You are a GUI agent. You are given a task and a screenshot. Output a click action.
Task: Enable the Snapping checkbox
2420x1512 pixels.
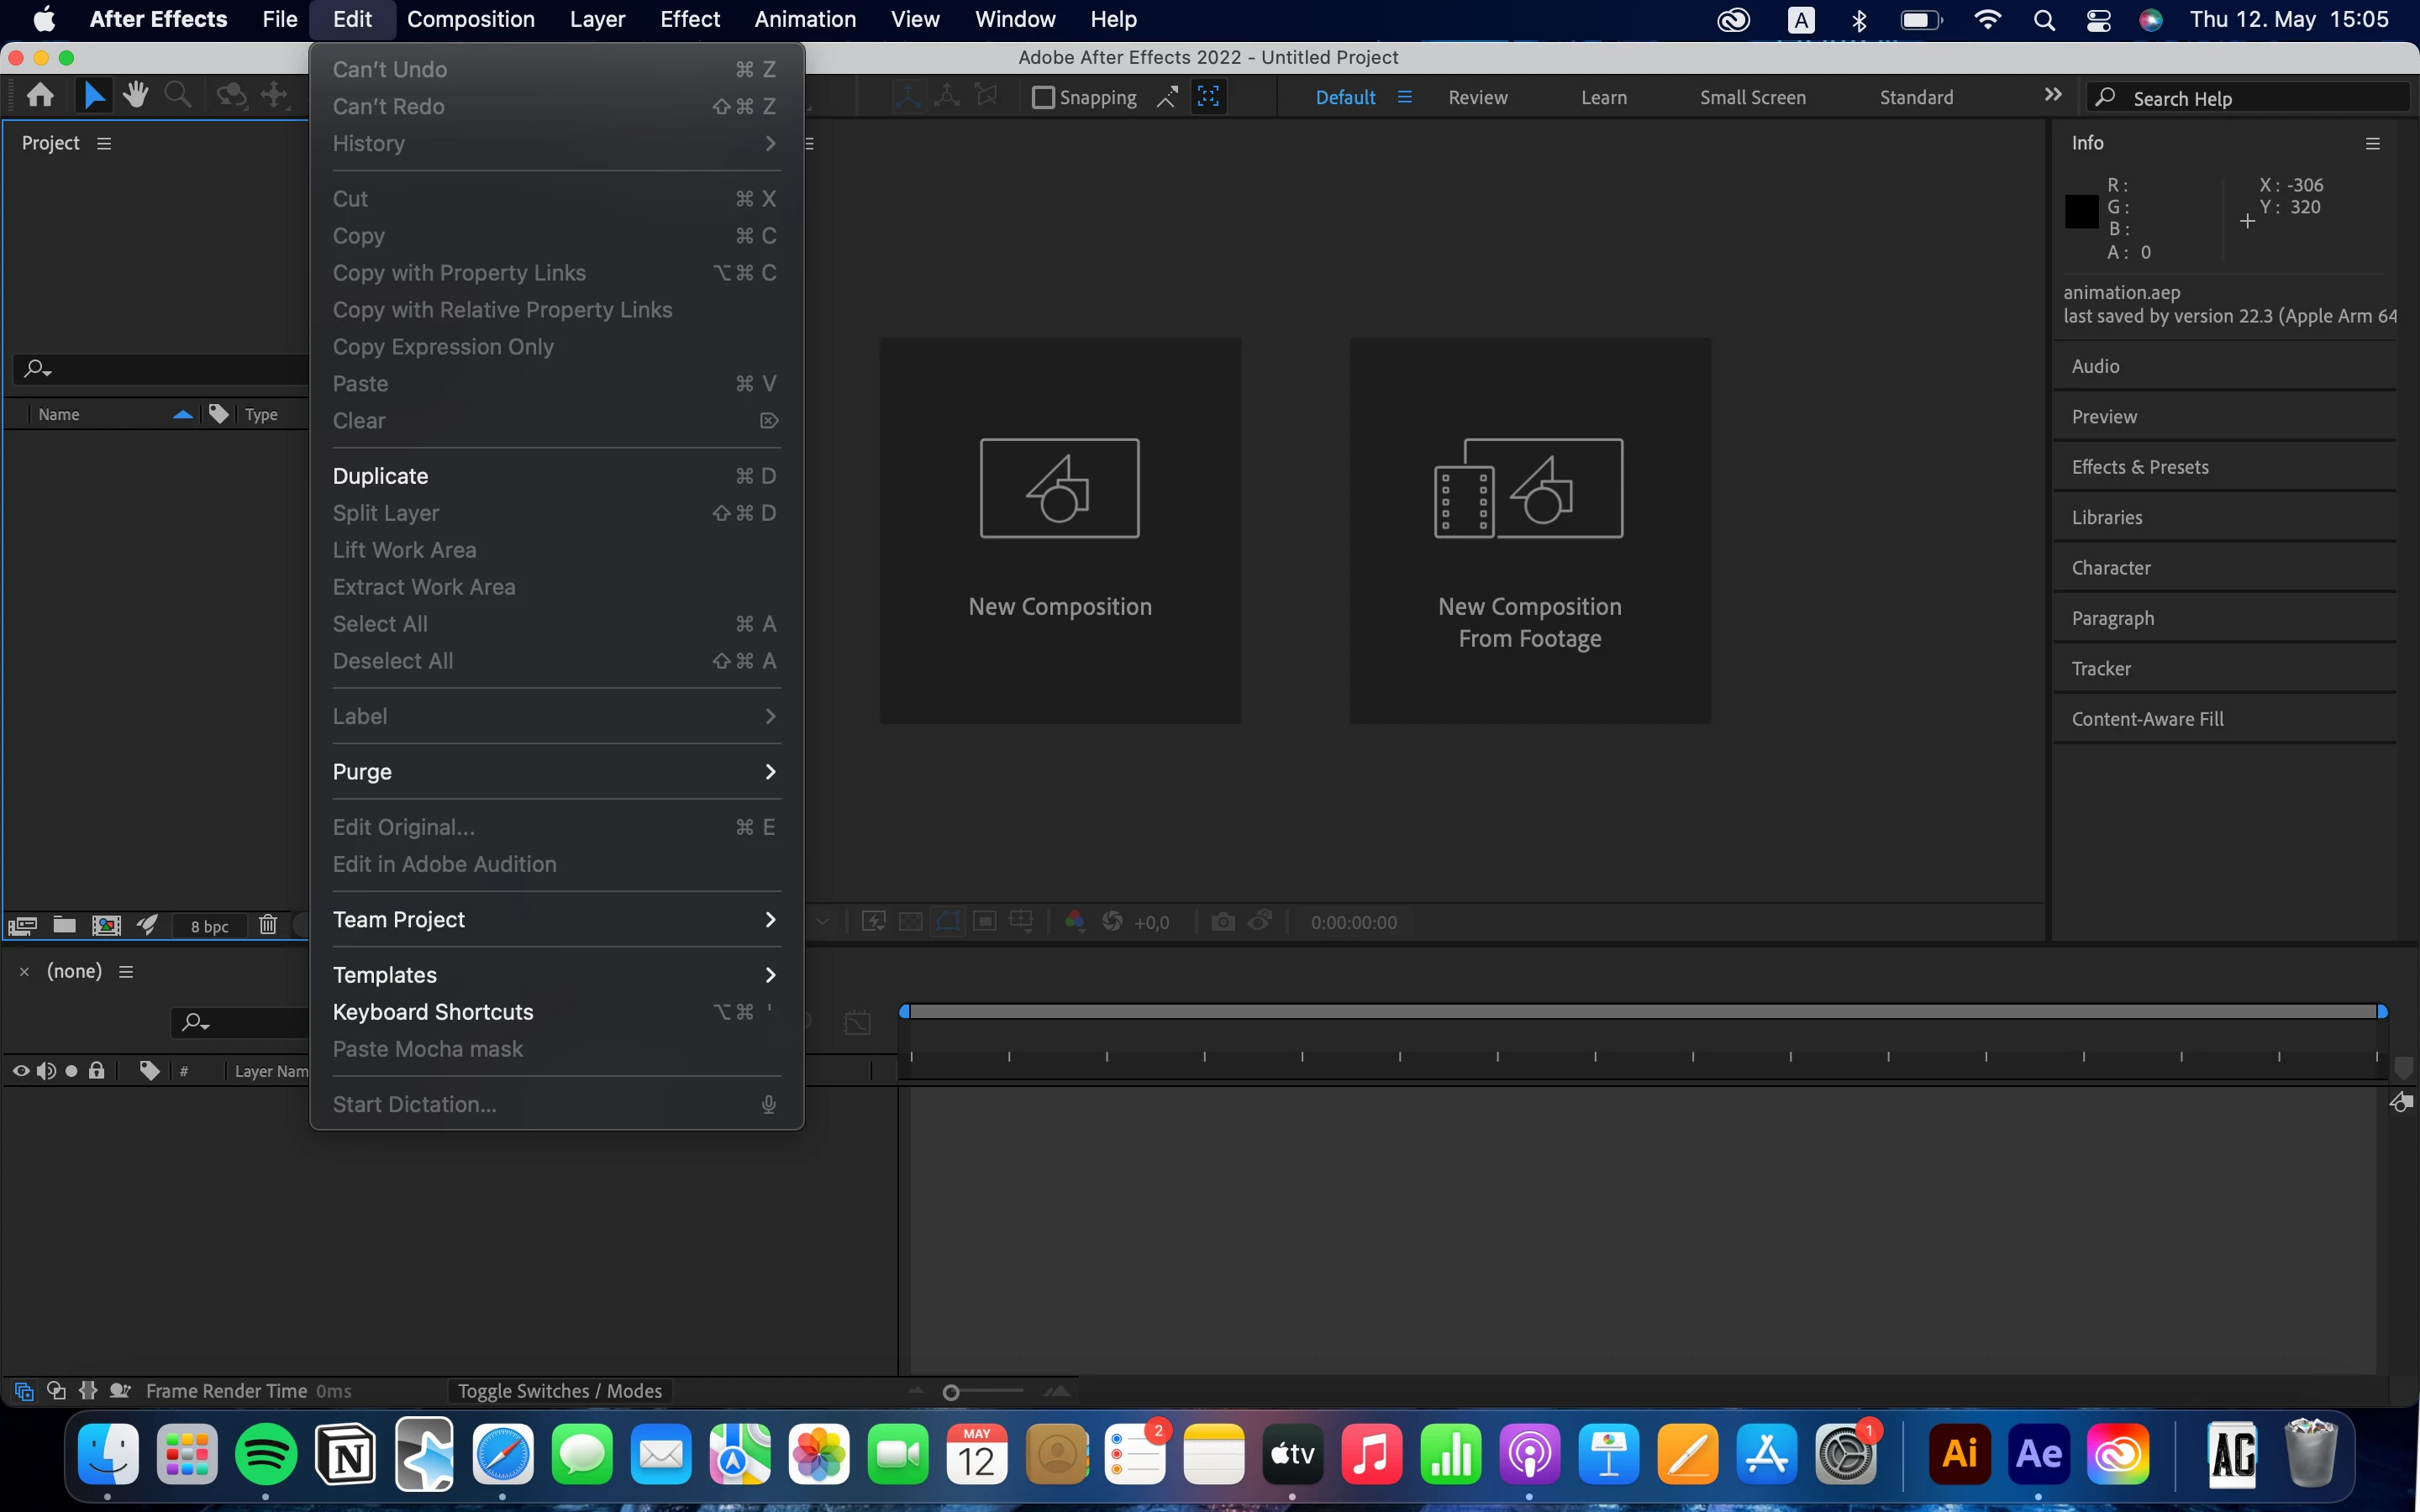click(x=1043, y=97)
